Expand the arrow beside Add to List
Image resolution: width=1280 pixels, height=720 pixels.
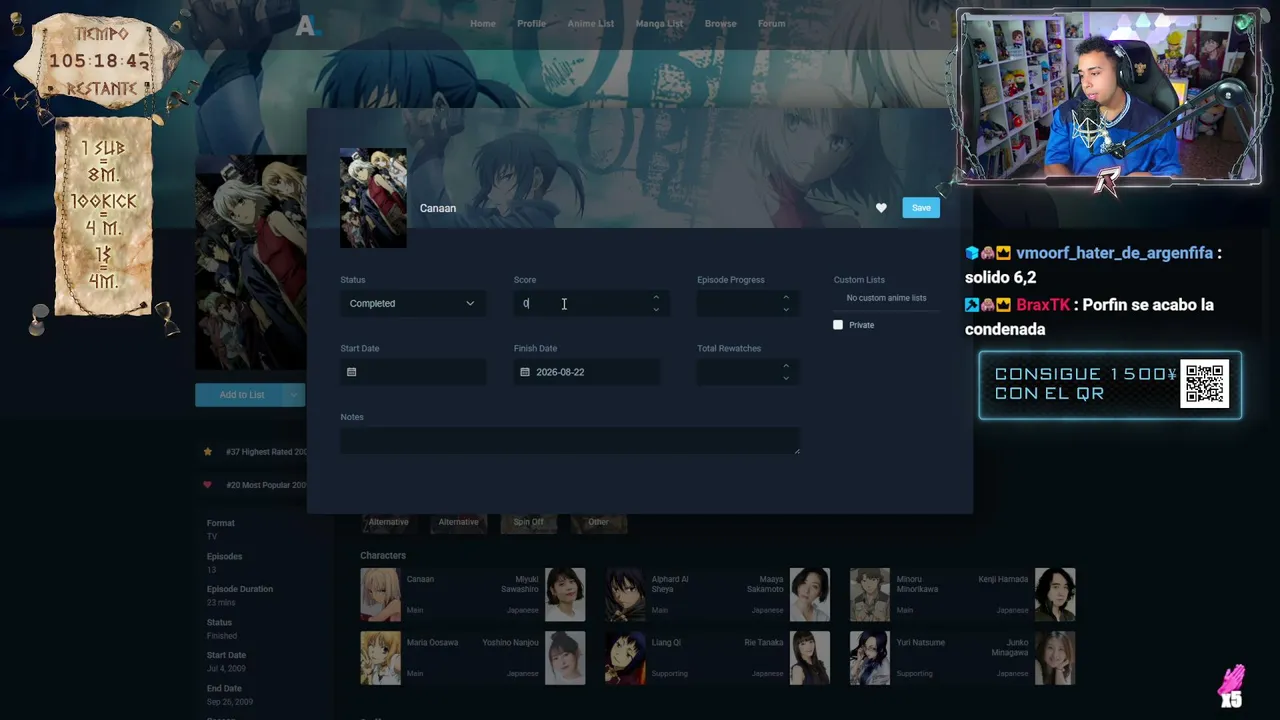tap(293, 395)
